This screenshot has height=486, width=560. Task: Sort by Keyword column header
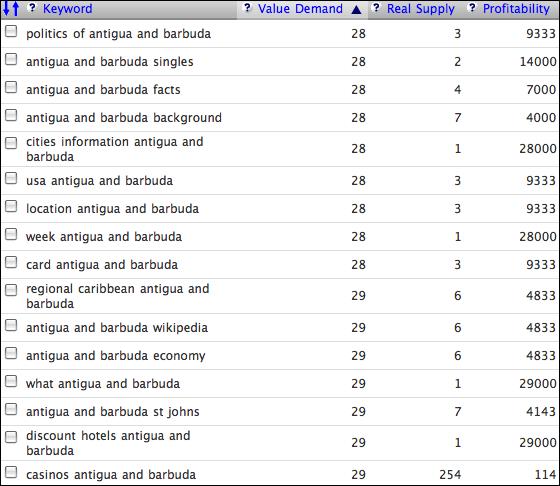click(x=68, y=9)
